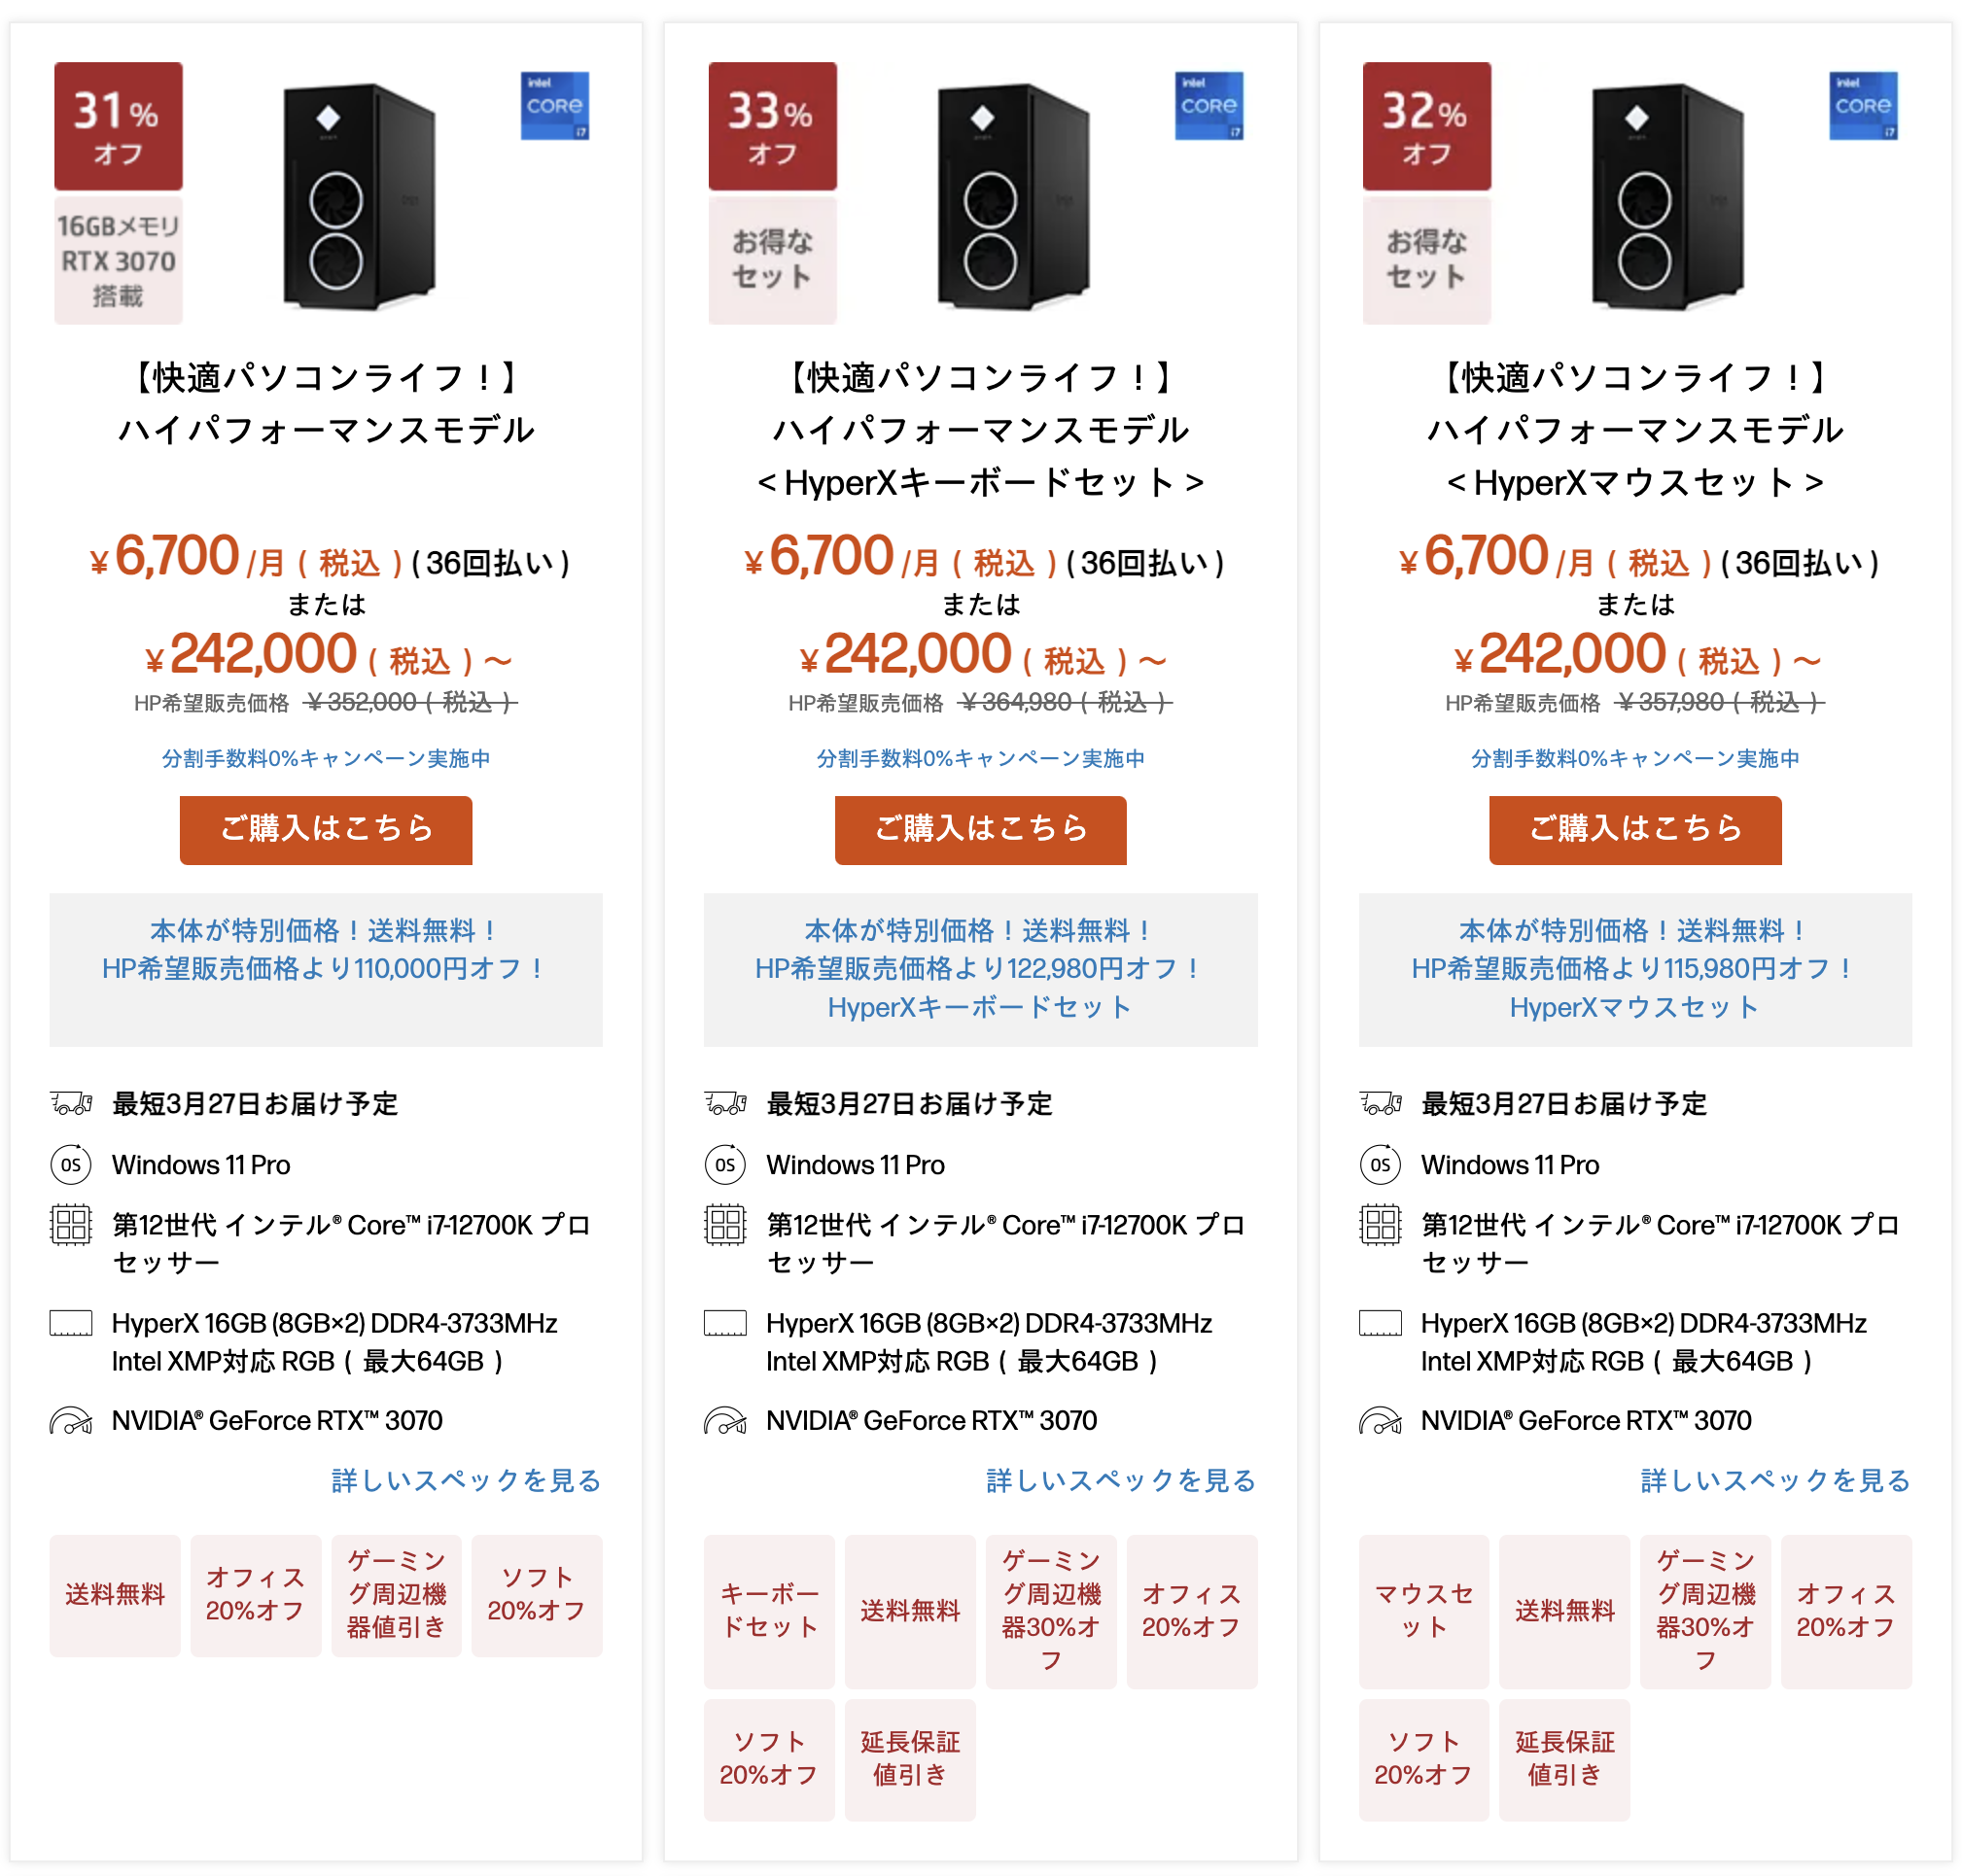Select the 'キーボードセット' tag in second card
Viewport: 1962px width, 1876px height.
(x=769, y=1611)
